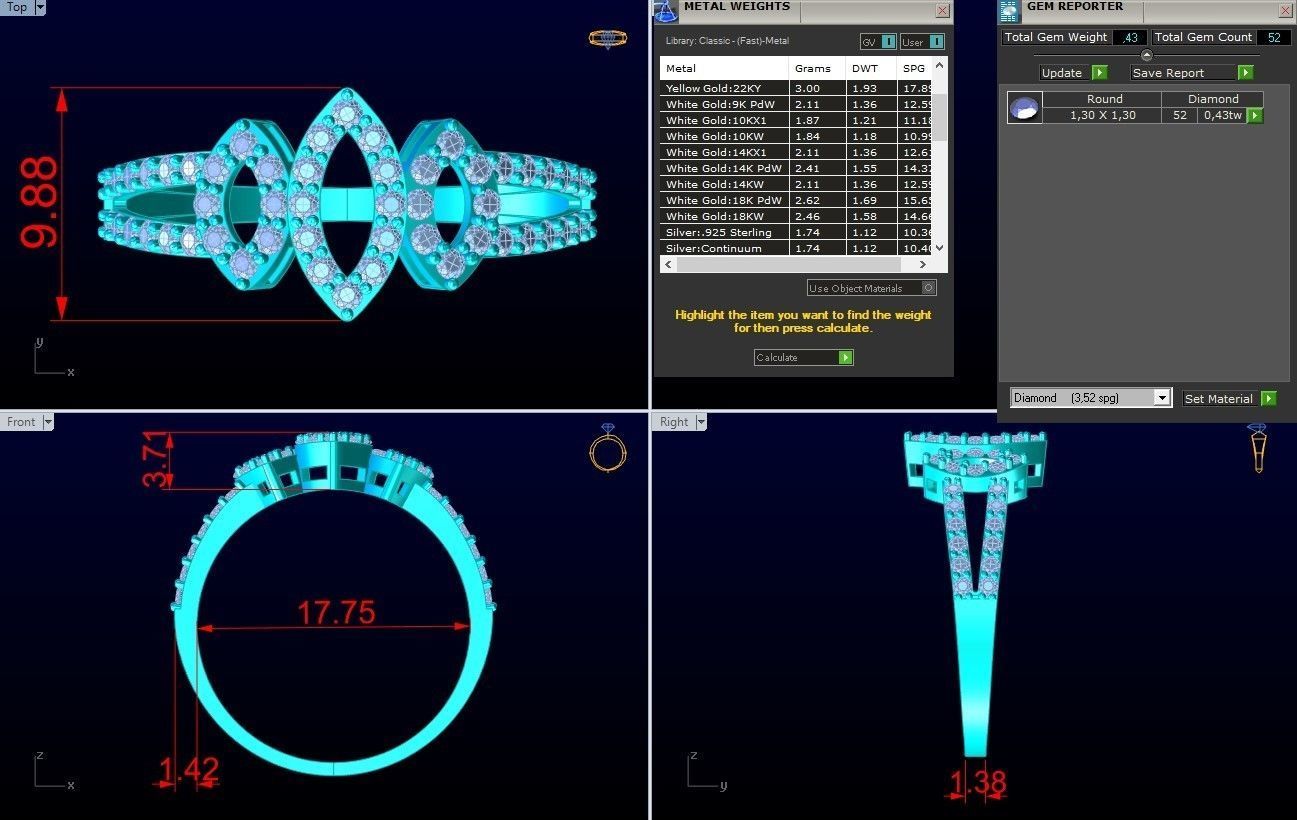
Task: Click the green arrow next to Set Material
Action: [1268, 398]
